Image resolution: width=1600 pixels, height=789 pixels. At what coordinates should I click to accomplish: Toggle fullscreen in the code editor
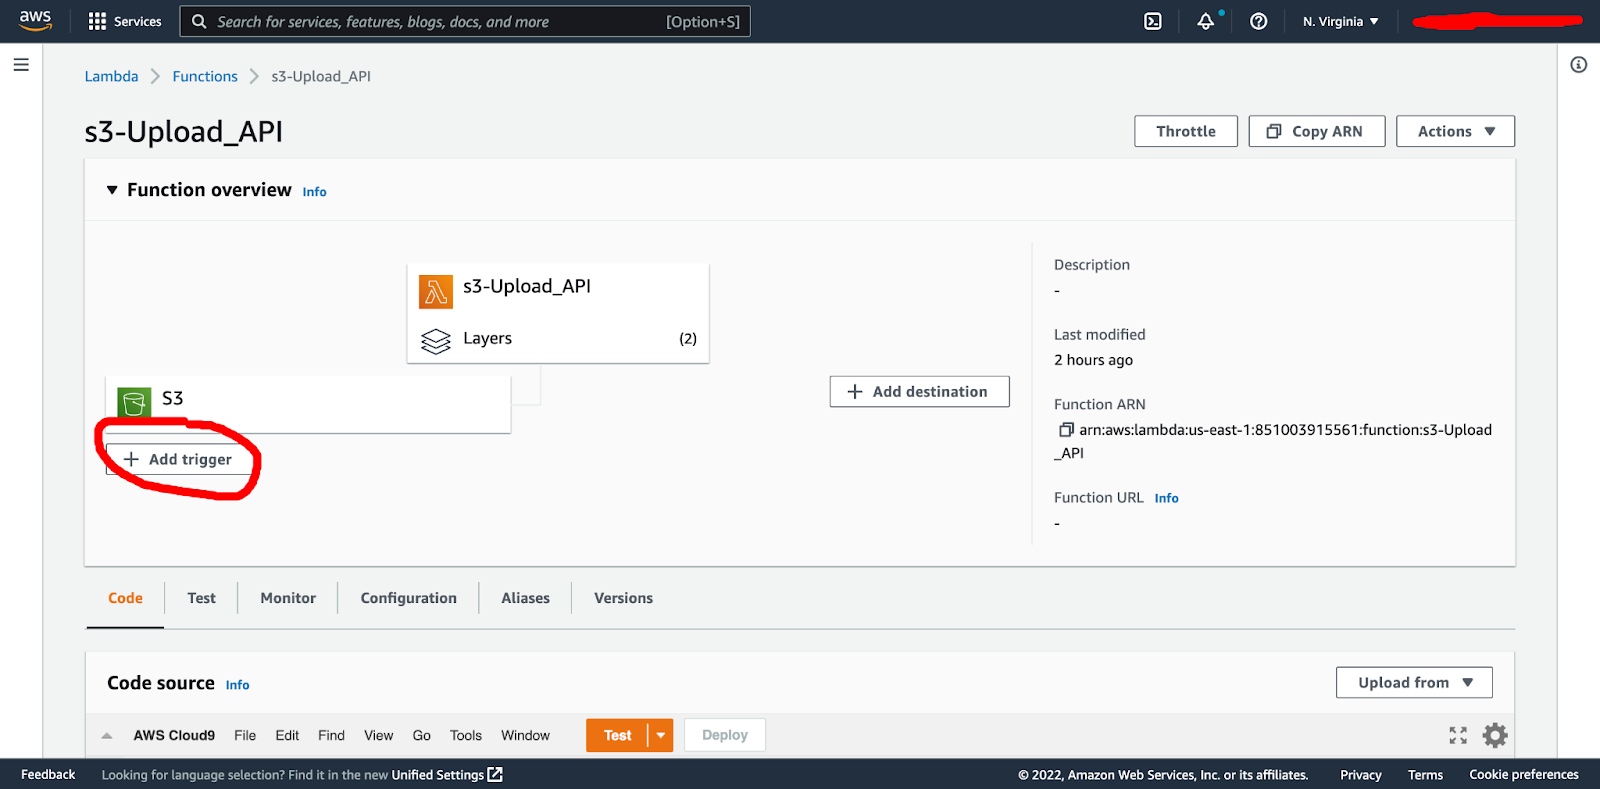point(1458,735)
